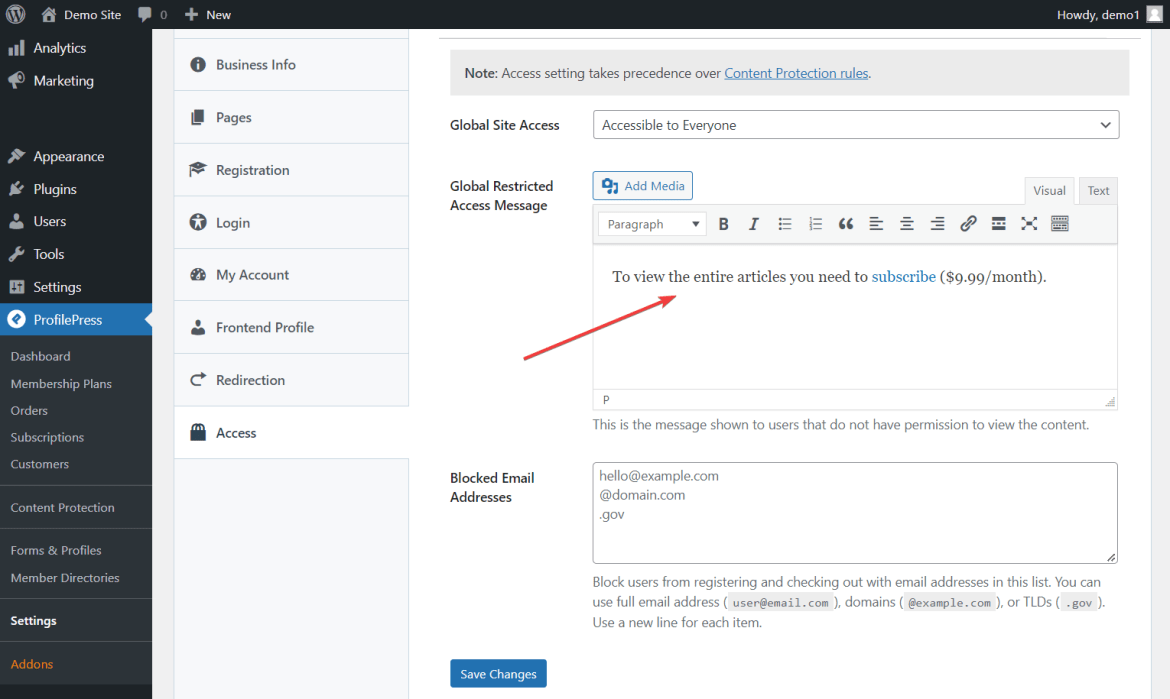Click Blocked Email Addresses textarea
Viewport: 1170px width, 699px height.
pos(855,513)
